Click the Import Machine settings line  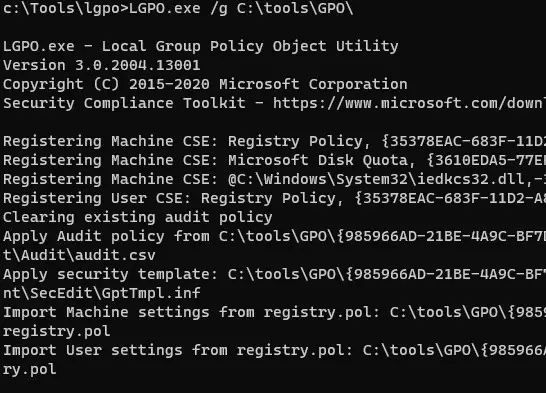274,312
